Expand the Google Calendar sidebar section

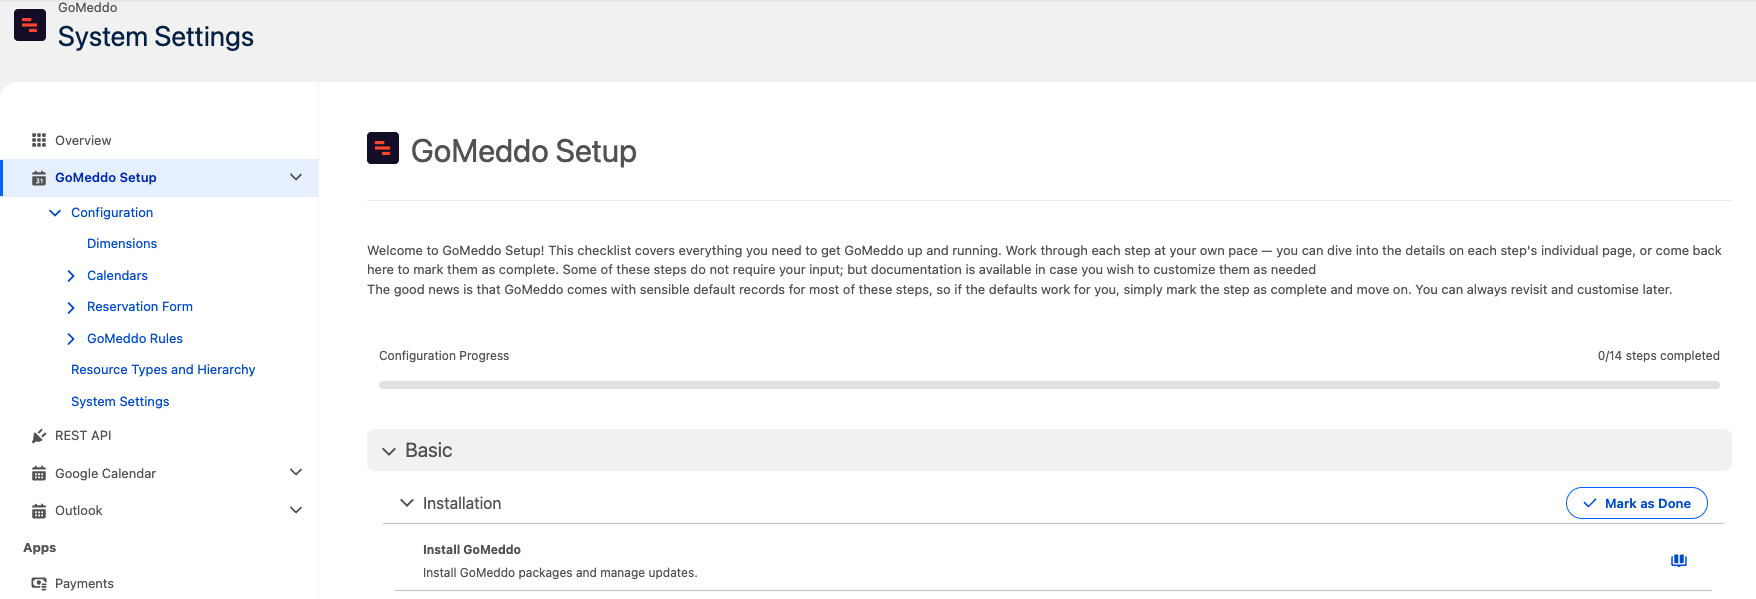pyautogui.click(x=296, y=472)
